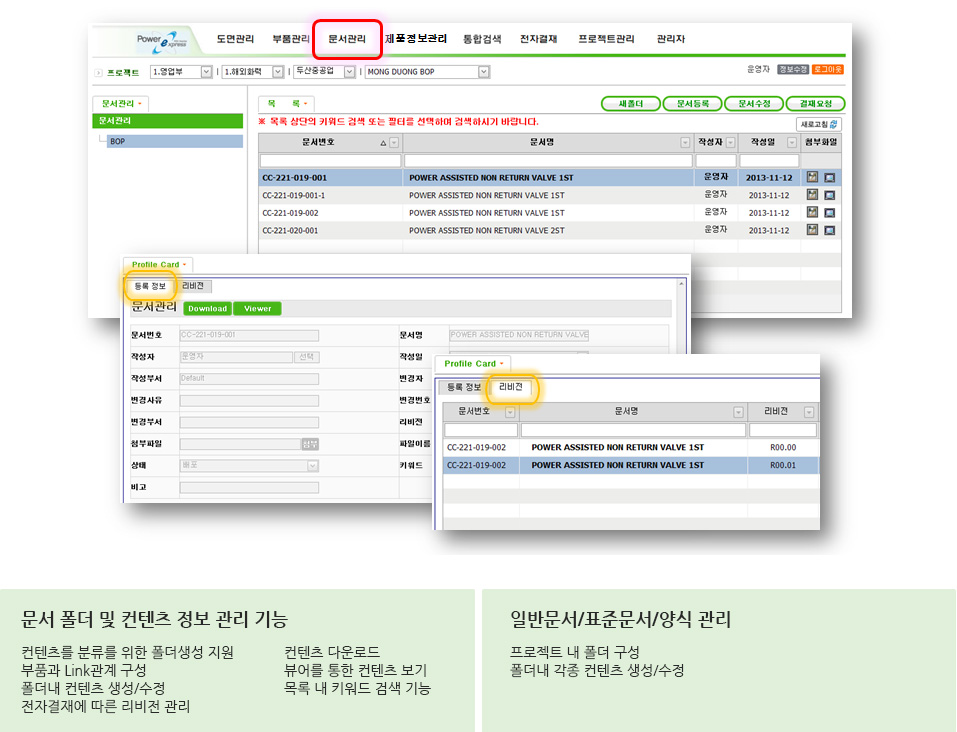Click the sort triangle in the 문서번호 column header

[x=383, y=143]
